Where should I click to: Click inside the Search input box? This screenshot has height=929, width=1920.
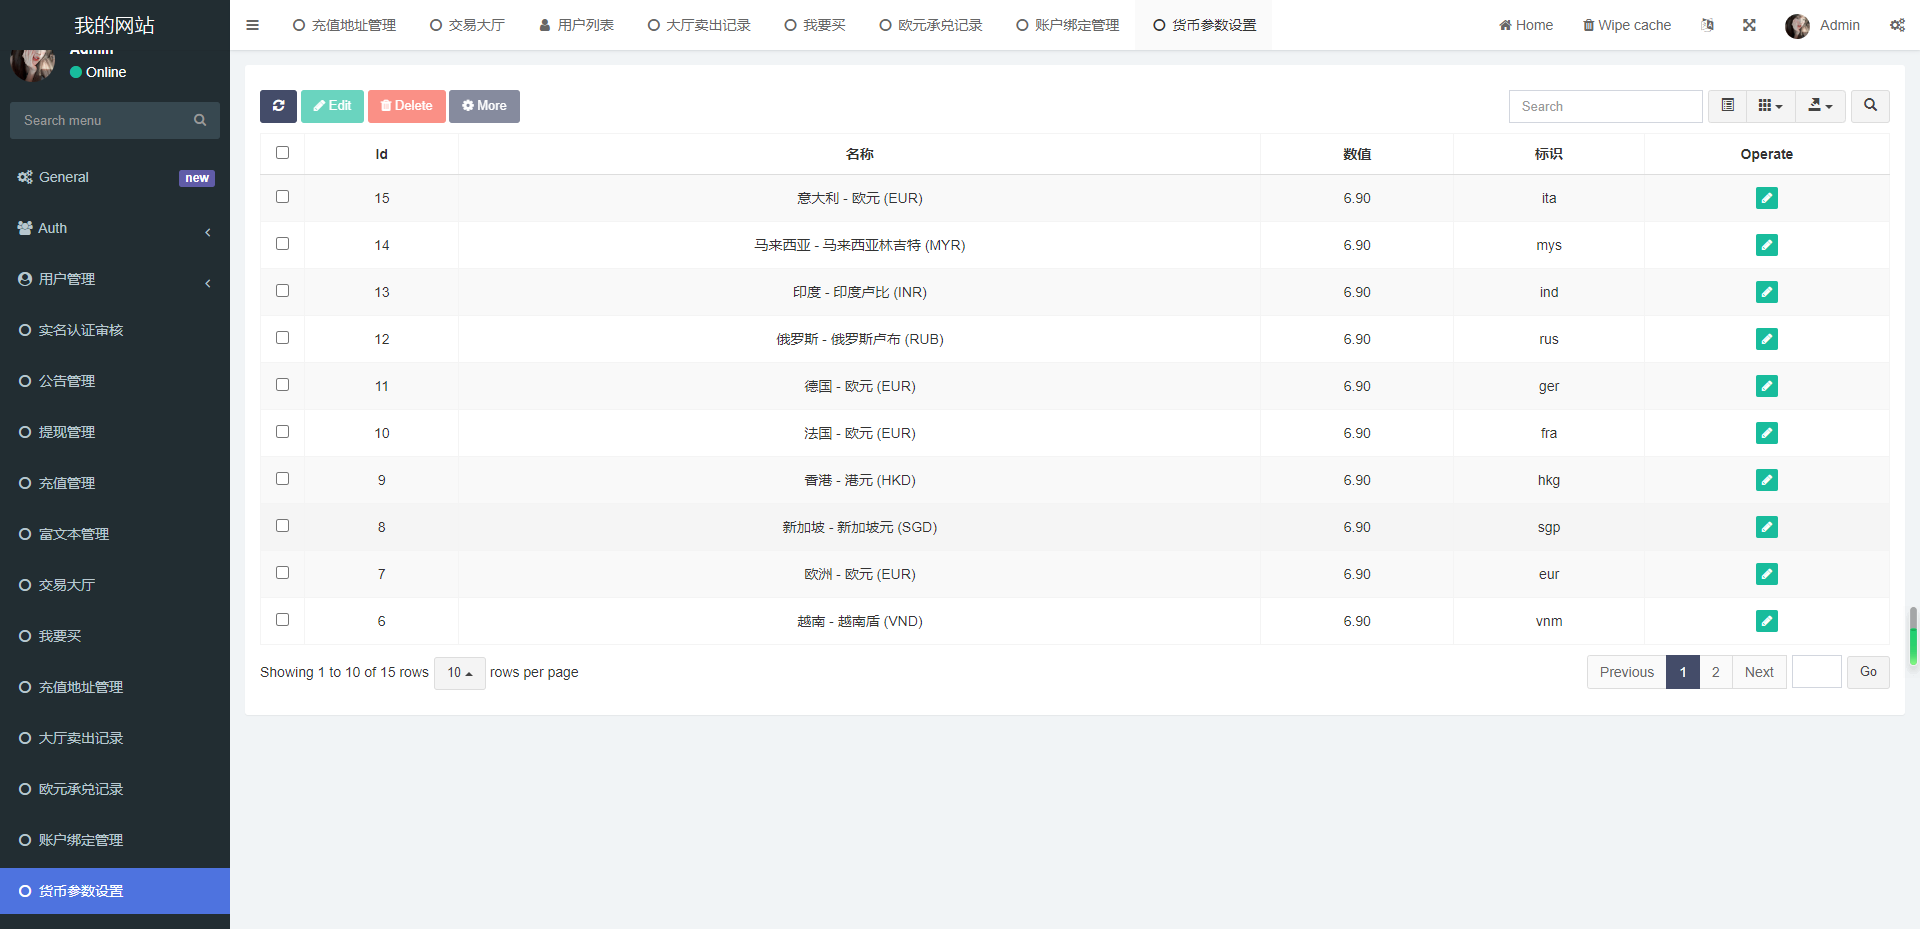pyautogui.click(x=1605, y=106)
